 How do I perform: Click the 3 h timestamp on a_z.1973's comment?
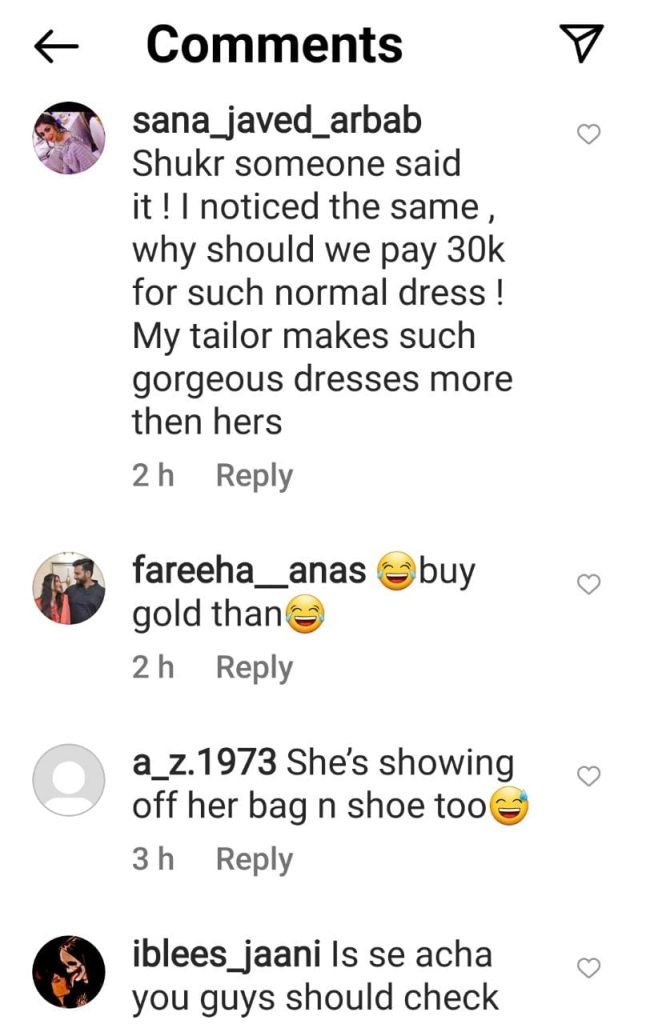153,859
